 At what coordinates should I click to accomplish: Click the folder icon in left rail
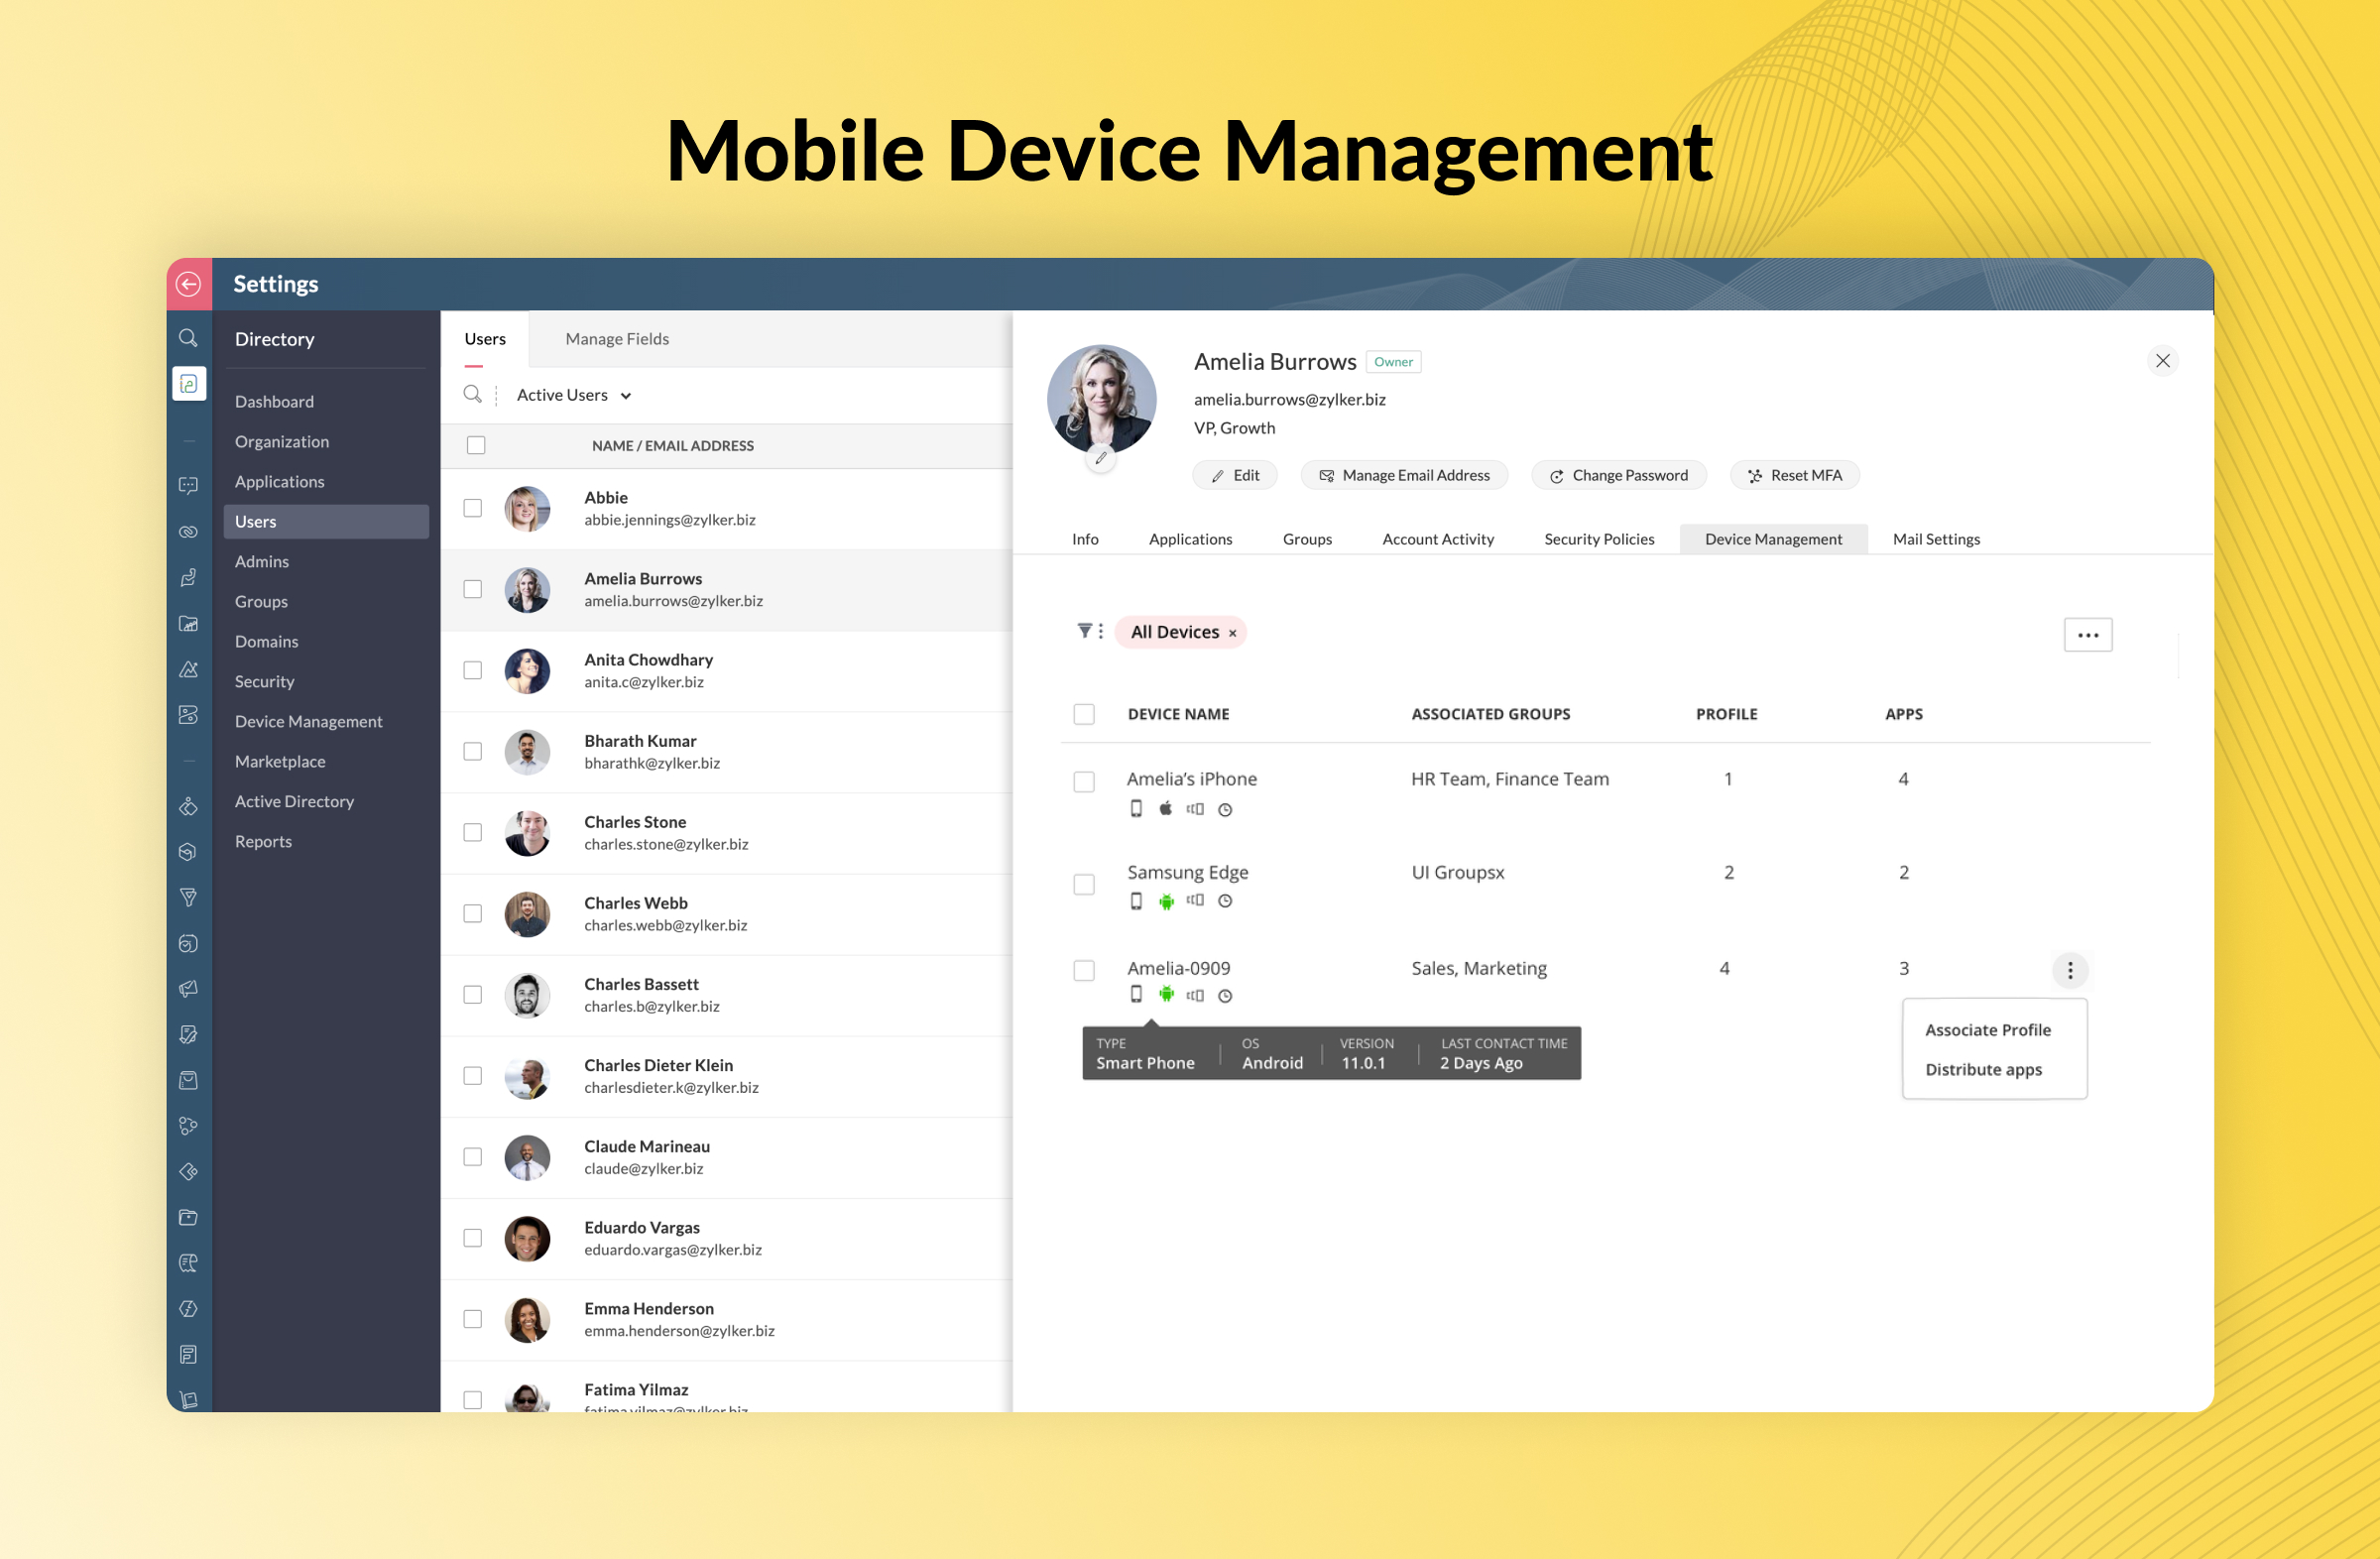click(x=188, y=1217)
